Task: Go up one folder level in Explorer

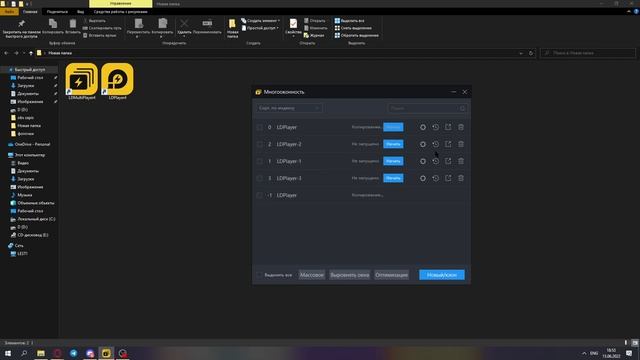Action: [x=31, y=53]
